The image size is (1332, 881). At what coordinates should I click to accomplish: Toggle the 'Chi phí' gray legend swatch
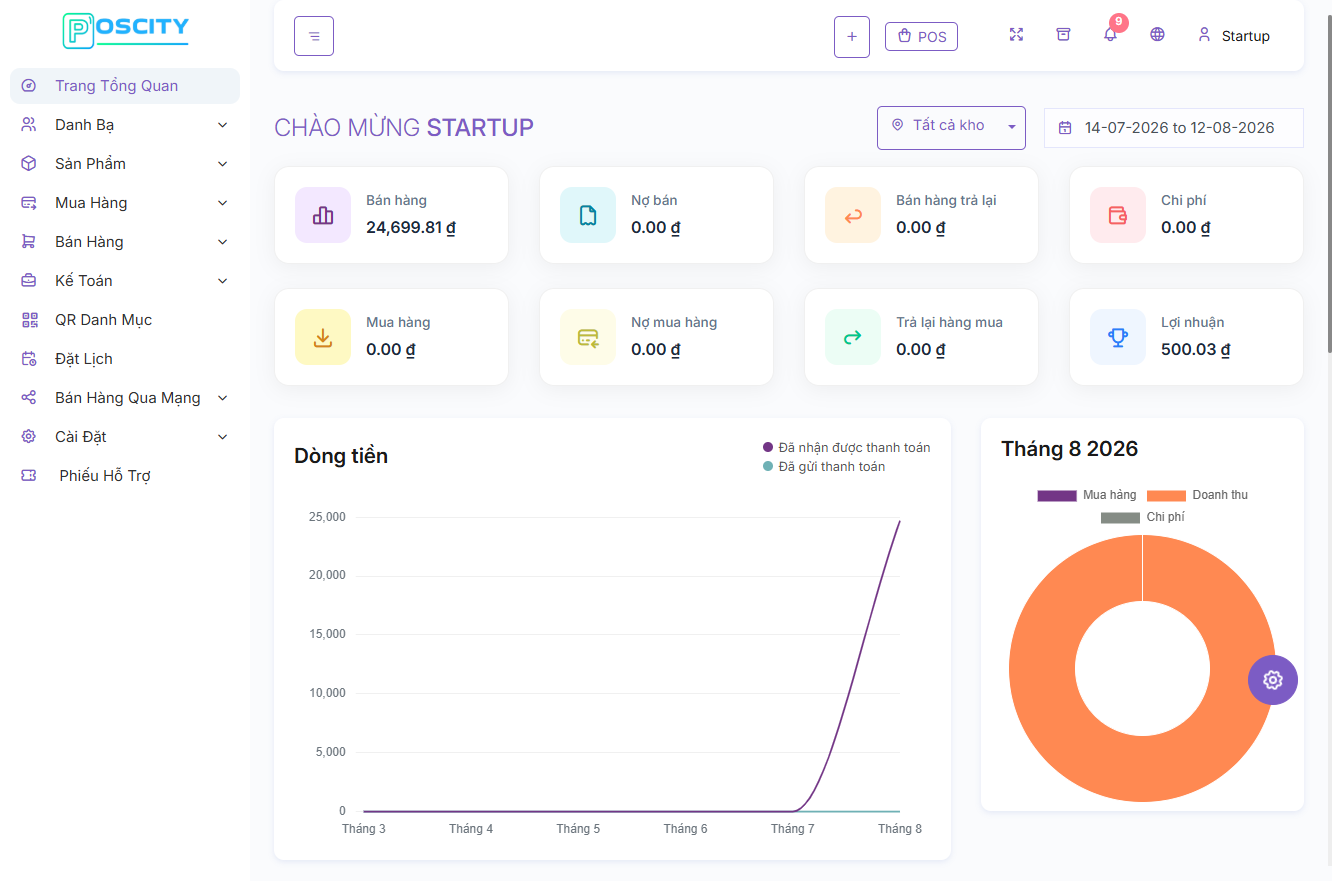point(1120,517)
